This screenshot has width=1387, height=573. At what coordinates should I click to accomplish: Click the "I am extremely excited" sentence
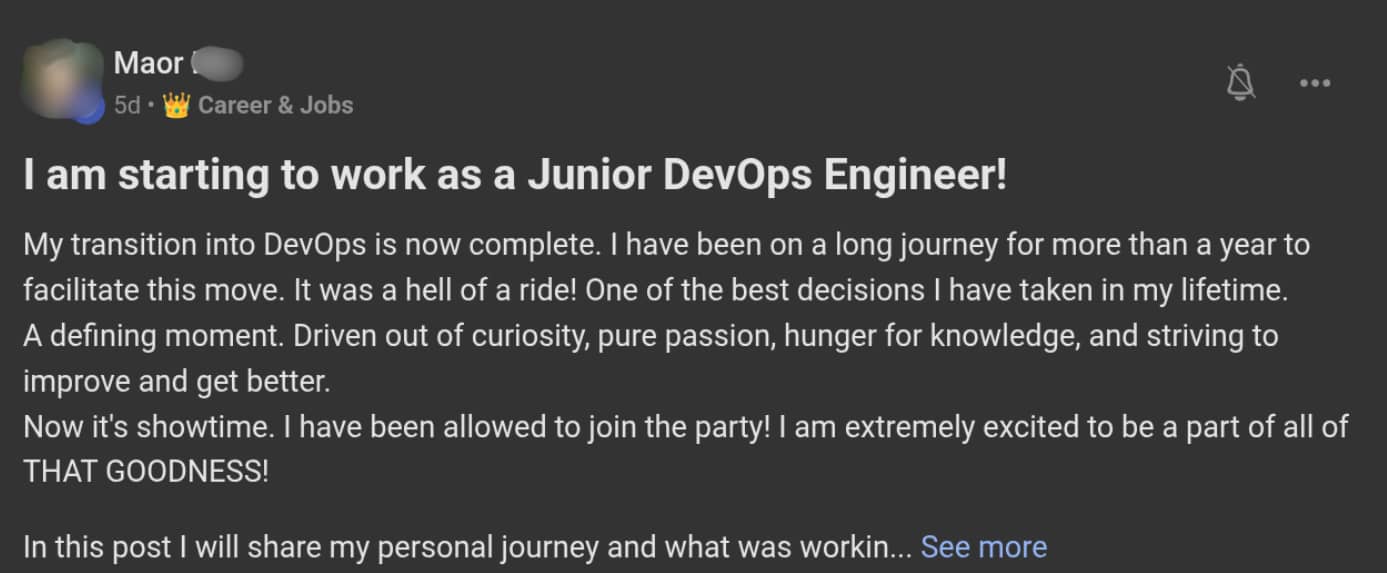(x=1060, y=427)
